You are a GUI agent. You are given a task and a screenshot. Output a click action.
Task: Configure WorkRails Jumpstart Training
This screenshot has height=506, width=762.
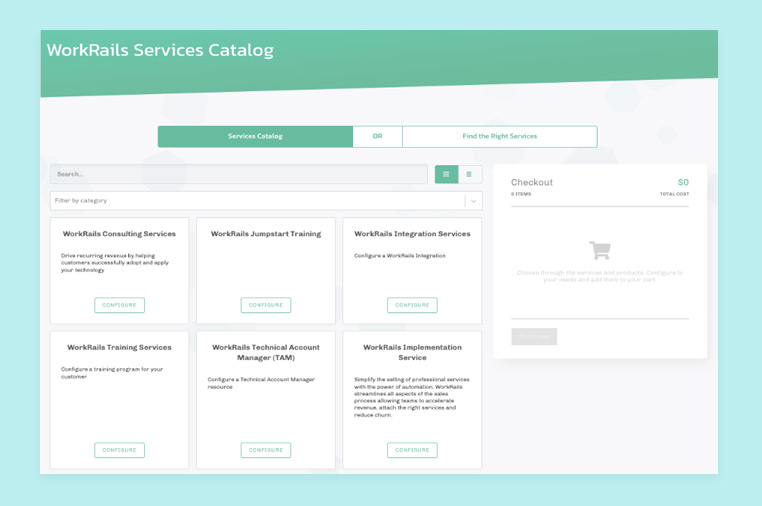point(266,305)
